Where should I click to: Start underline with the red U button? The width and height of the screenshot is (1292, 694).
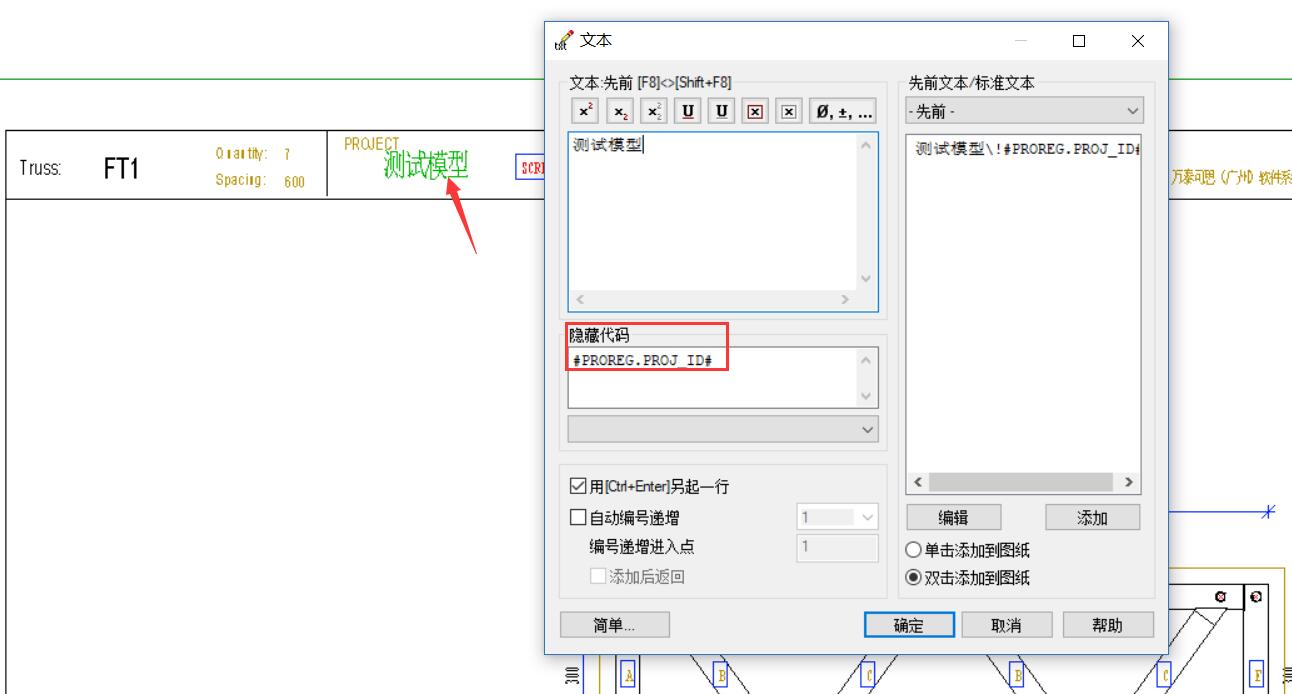[688, 111]
